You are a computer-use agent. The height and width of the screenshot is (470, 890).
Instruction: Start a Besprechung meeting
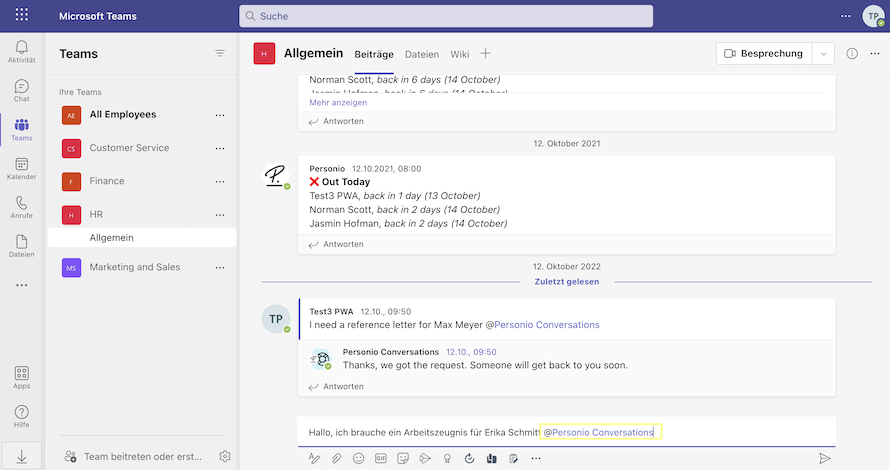point(764,54)
